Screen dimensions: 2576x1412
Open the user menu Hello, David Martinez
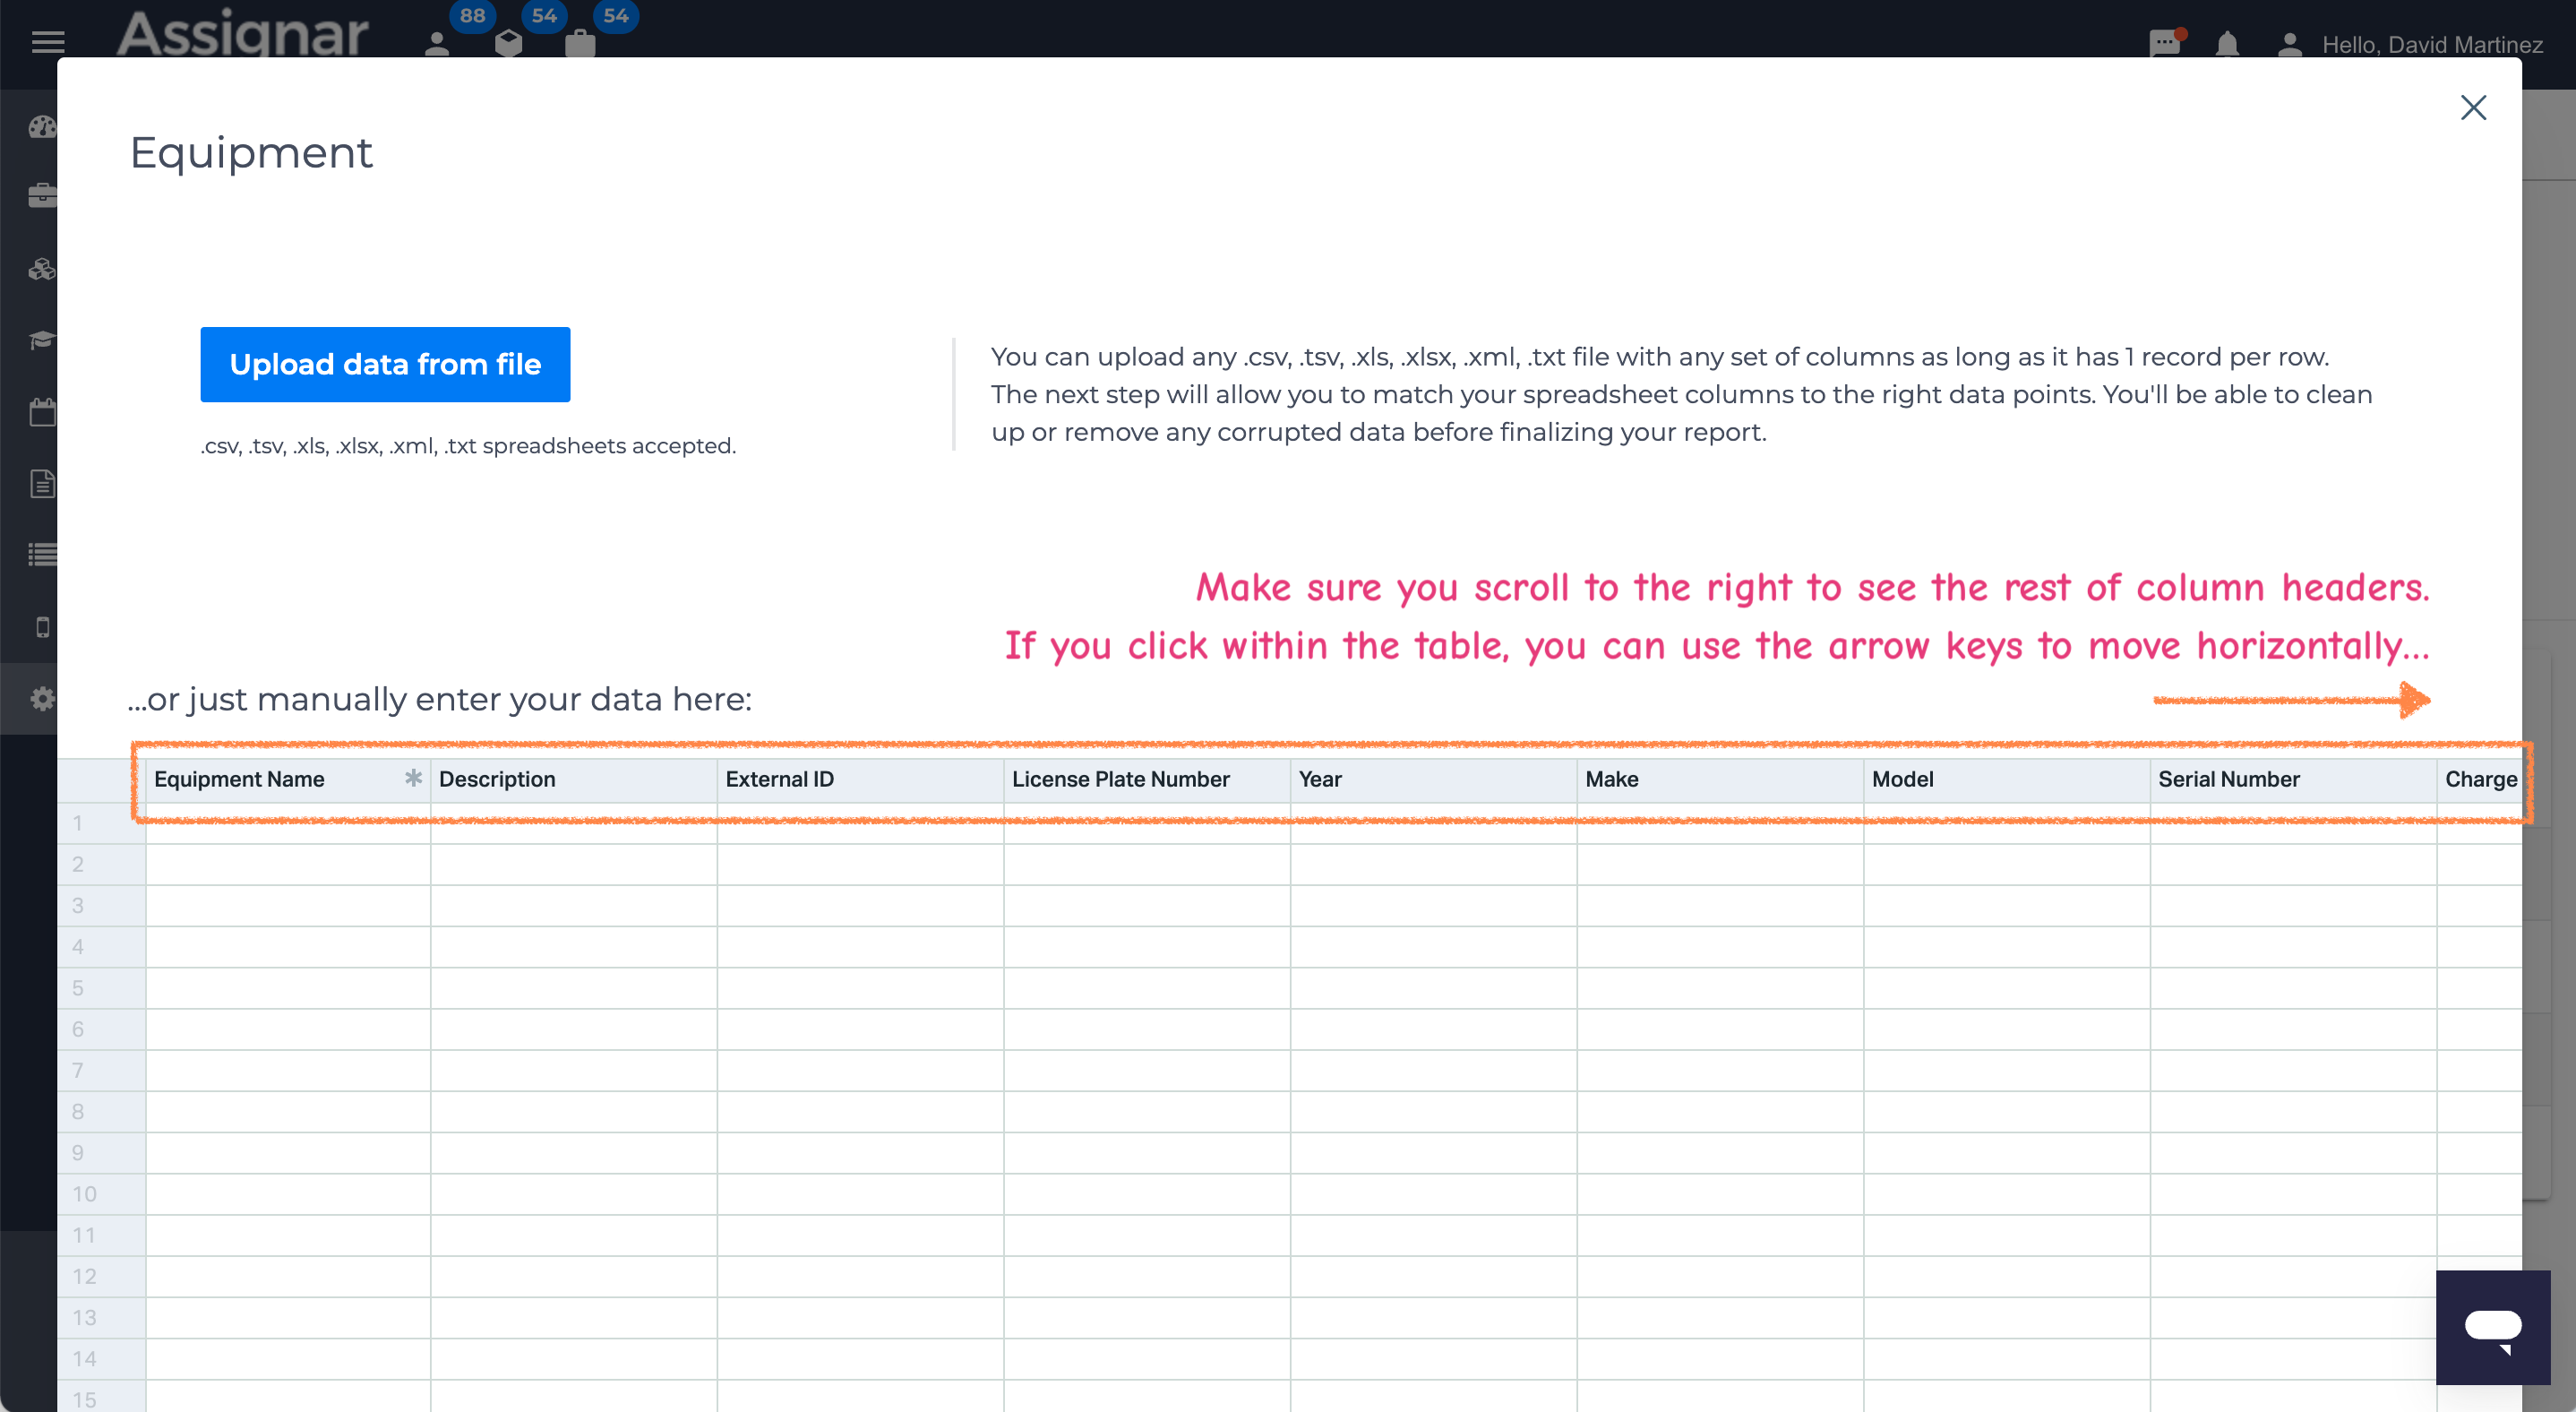(x=2432, y=44)
